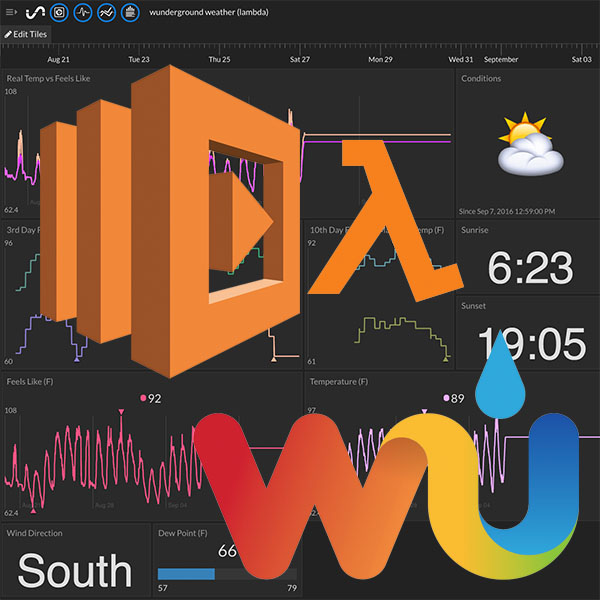Click the green min marker in 10th Day chart
Screen dimensions: 600x600
(445, 359)
